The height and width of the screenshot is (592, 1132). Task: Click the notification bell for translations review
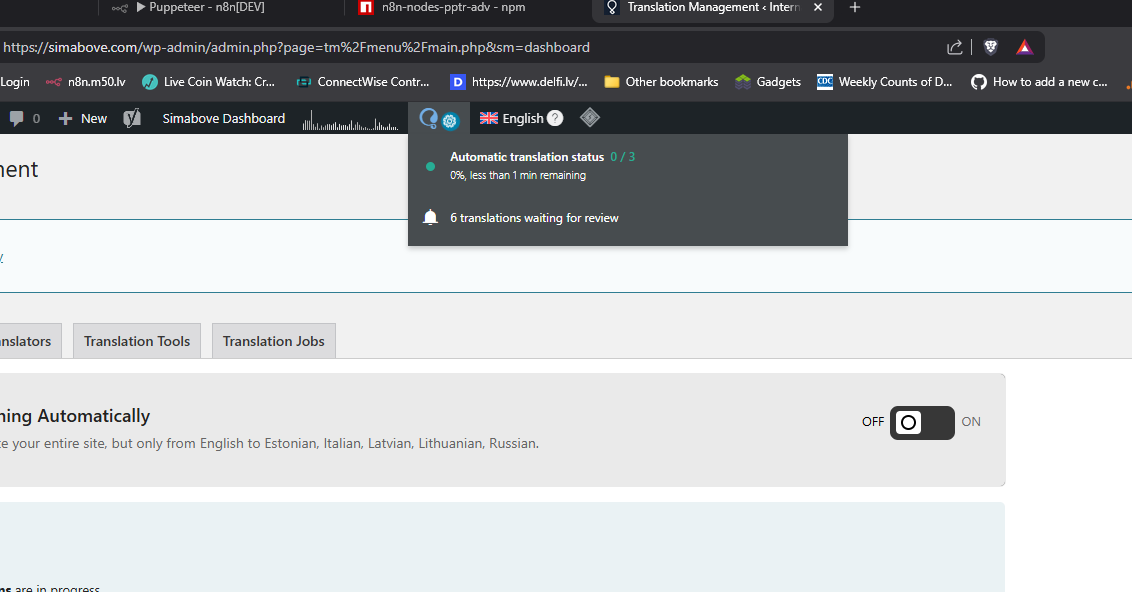click(x=430, y=218)
